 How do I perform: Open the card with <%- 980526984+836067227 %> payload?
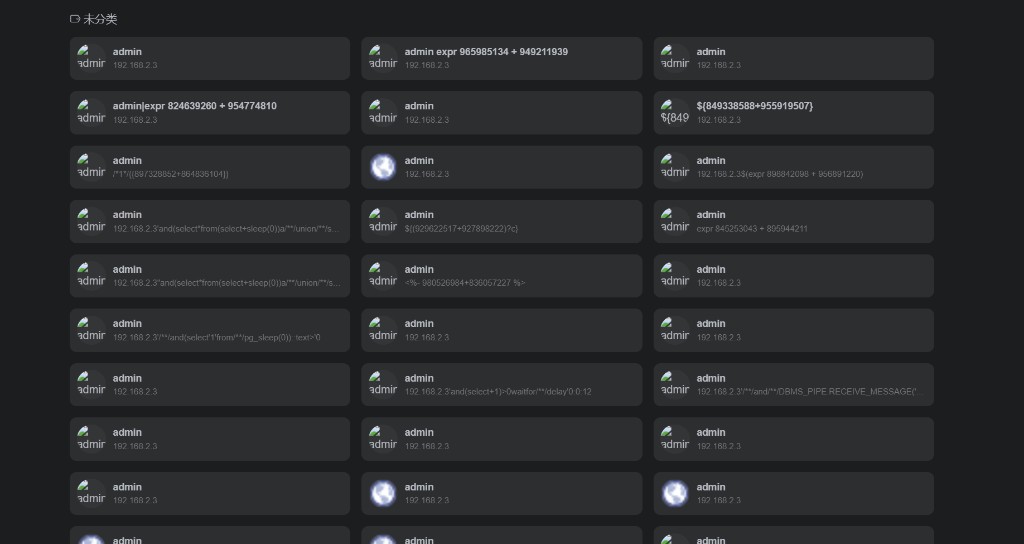pyautogui.click(x=501, y=275)
